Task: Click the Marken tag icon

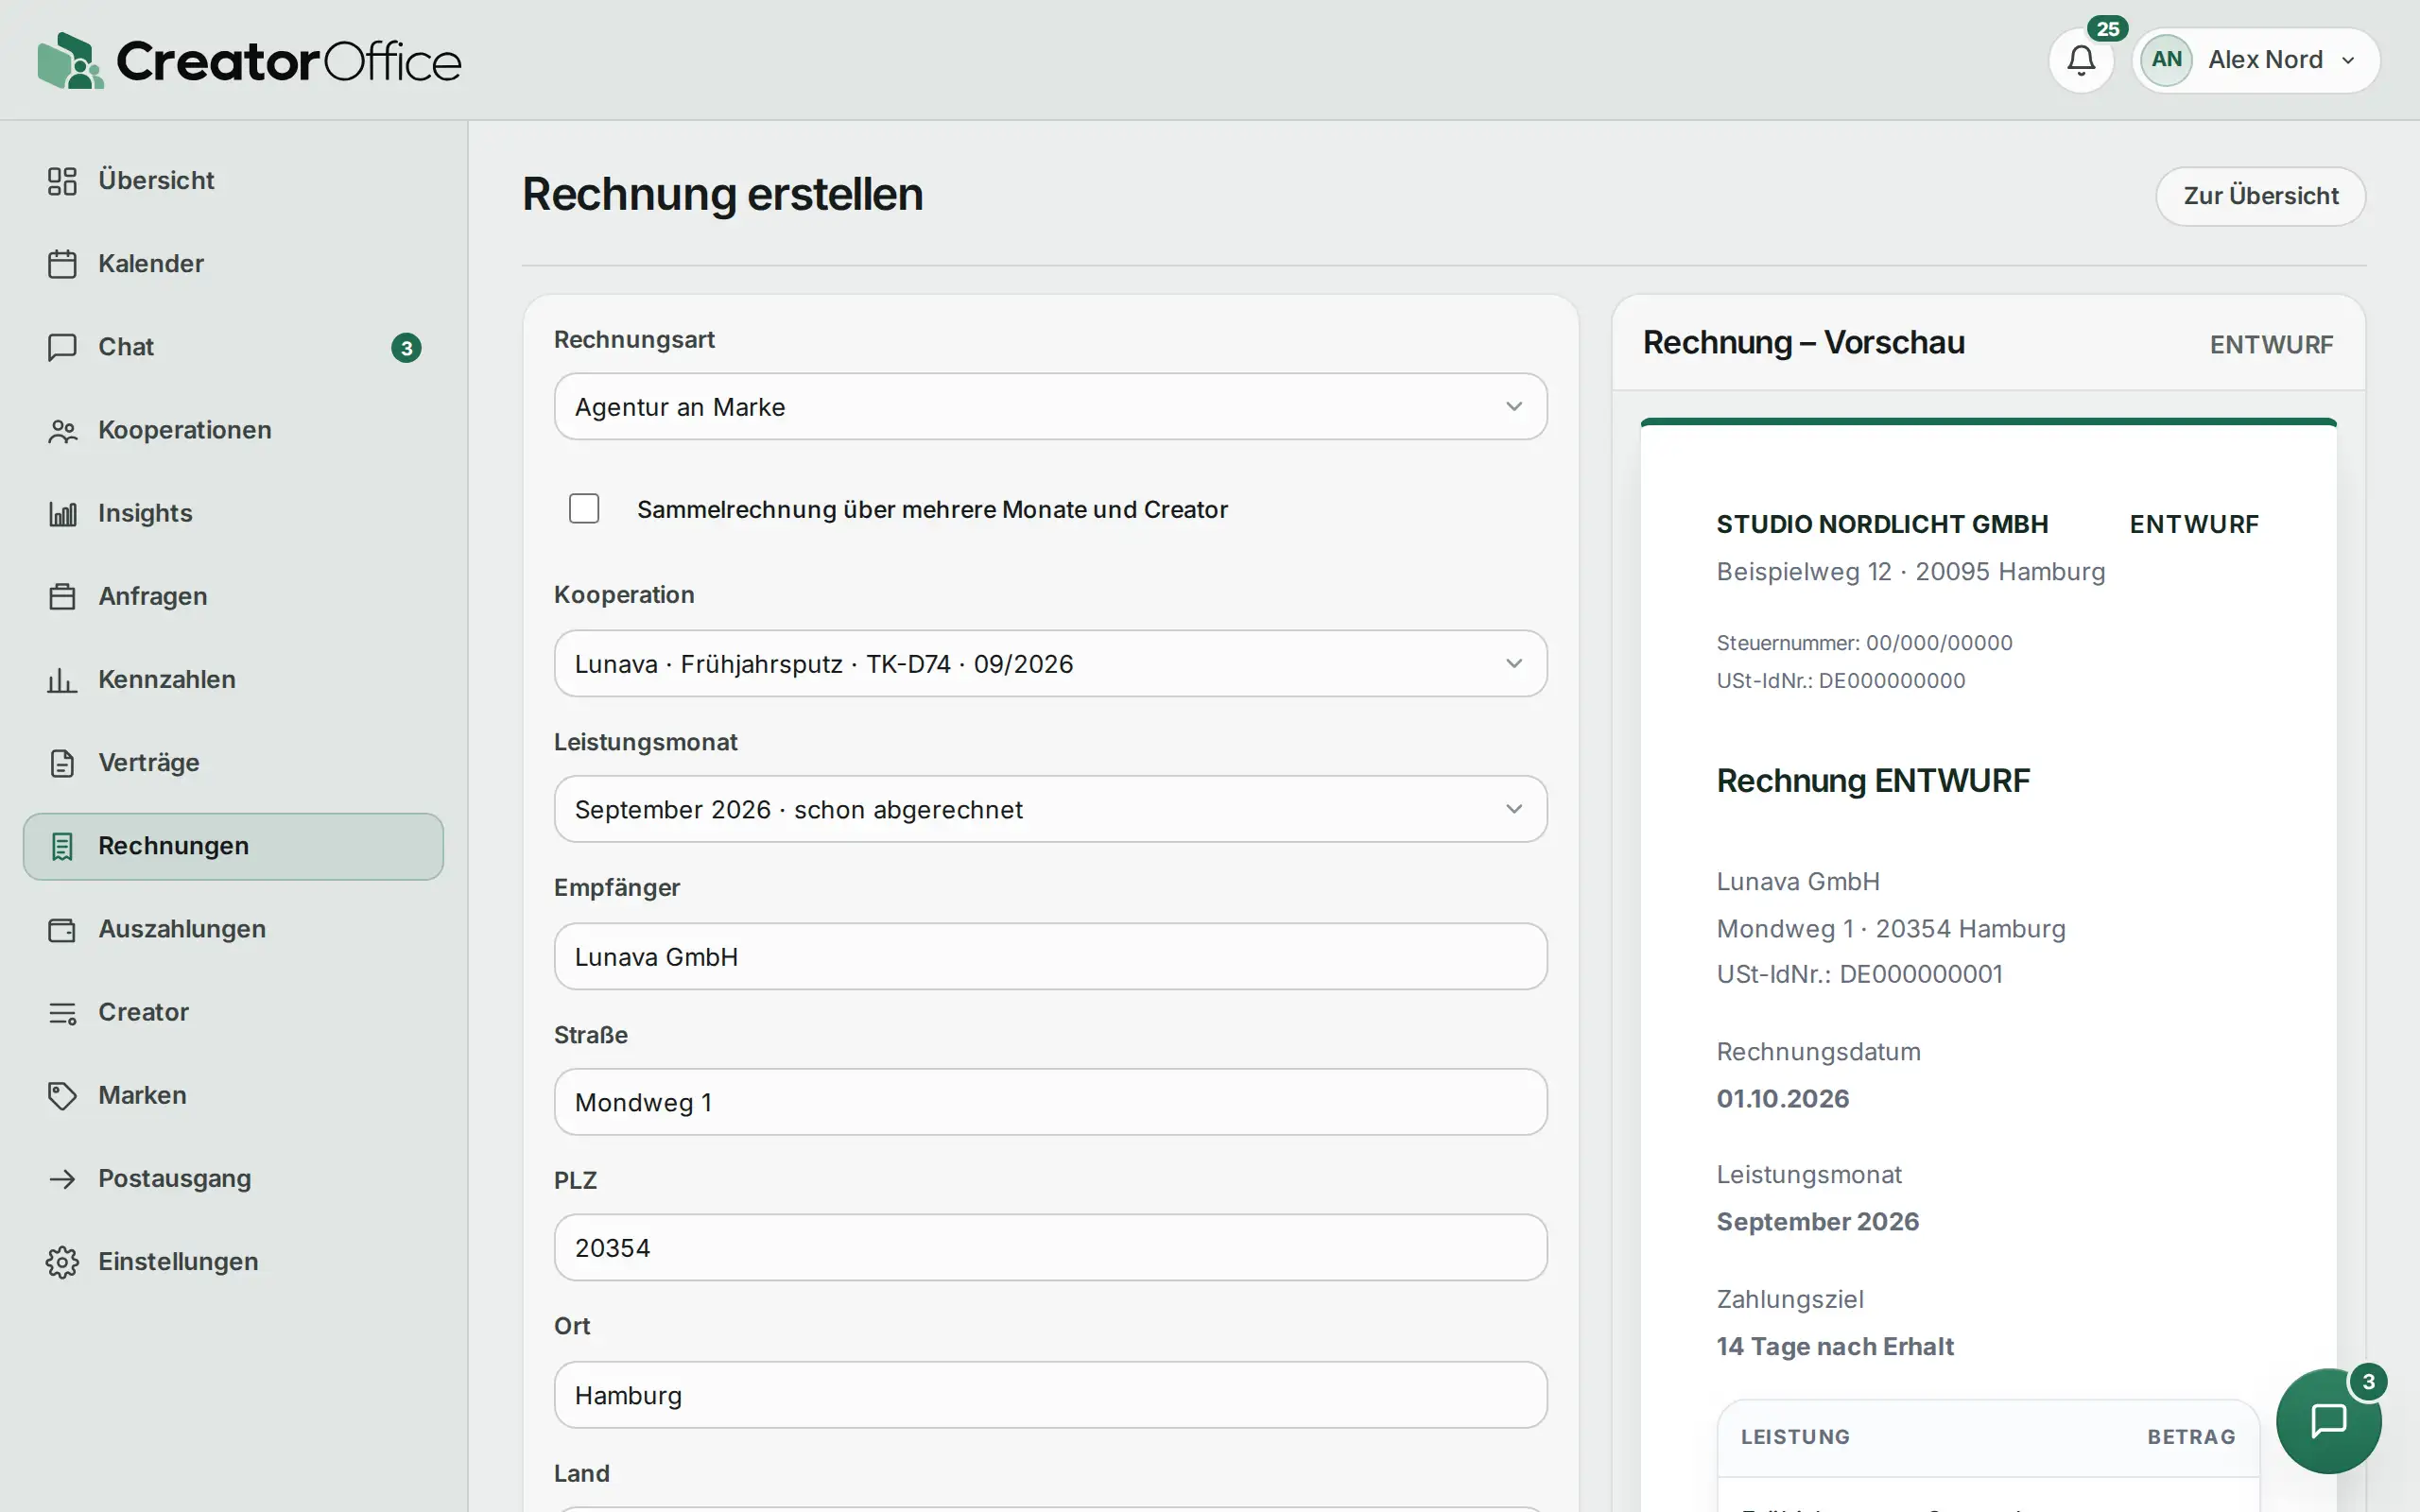Action: (x=62, y=1095)
